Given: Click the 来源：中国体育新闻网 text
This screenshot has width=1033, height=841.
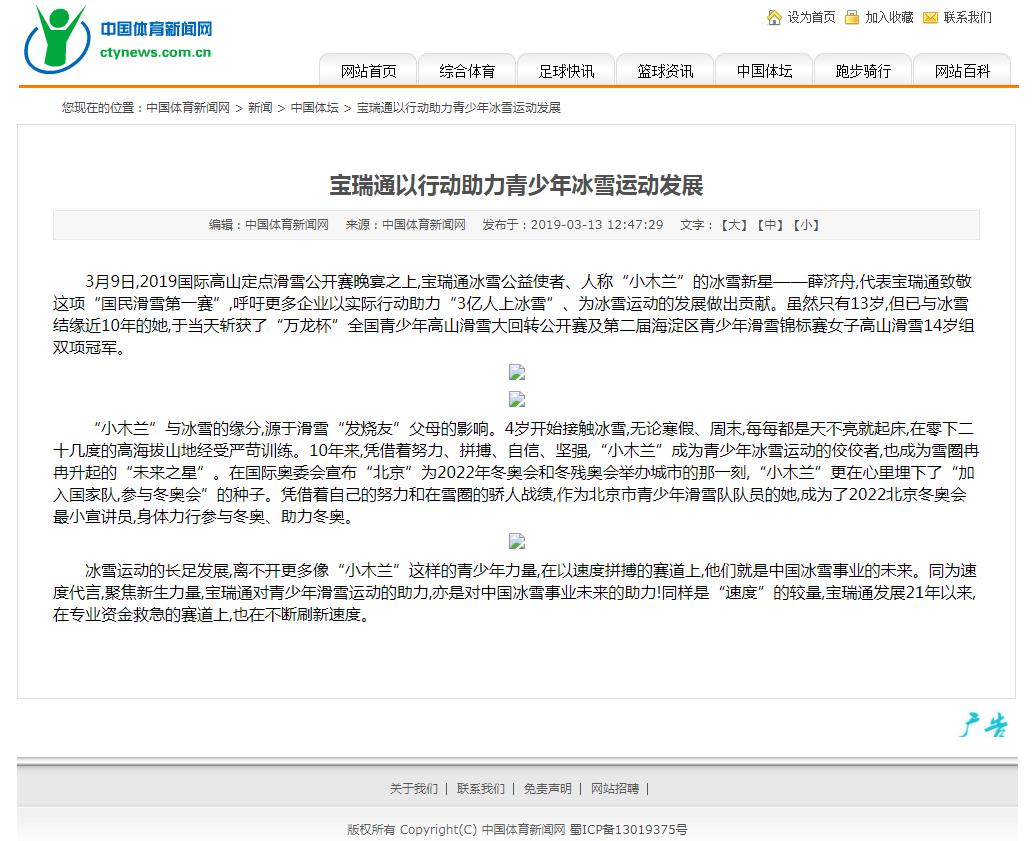Looking at the screenshot, I should click(406, 225).
